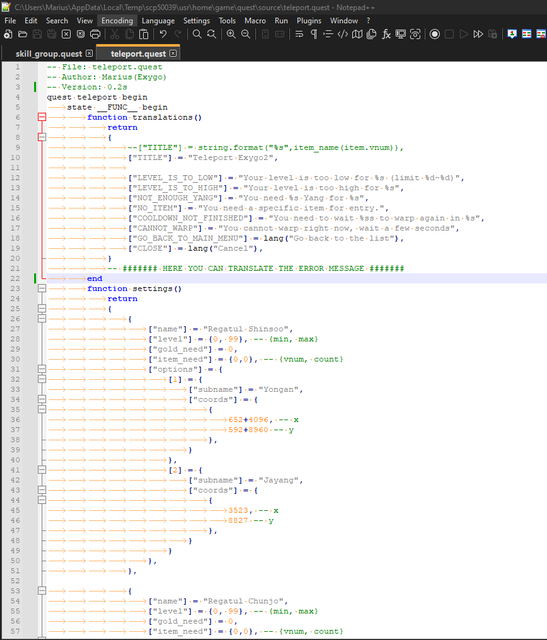This screenshot has height=640, width=547.
Task: Click the Close document toolbar icon
Action: point(66,34)
